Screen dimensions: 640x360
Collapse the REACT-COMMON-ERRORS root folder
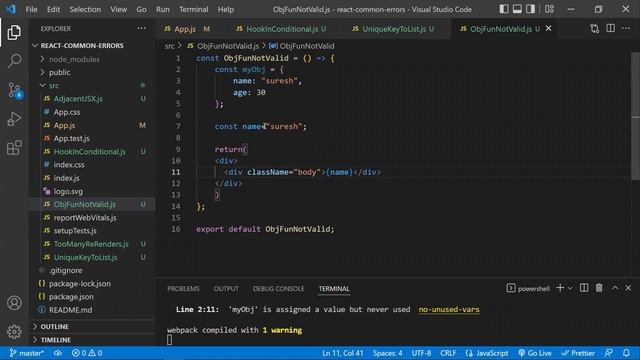point(92,45)
